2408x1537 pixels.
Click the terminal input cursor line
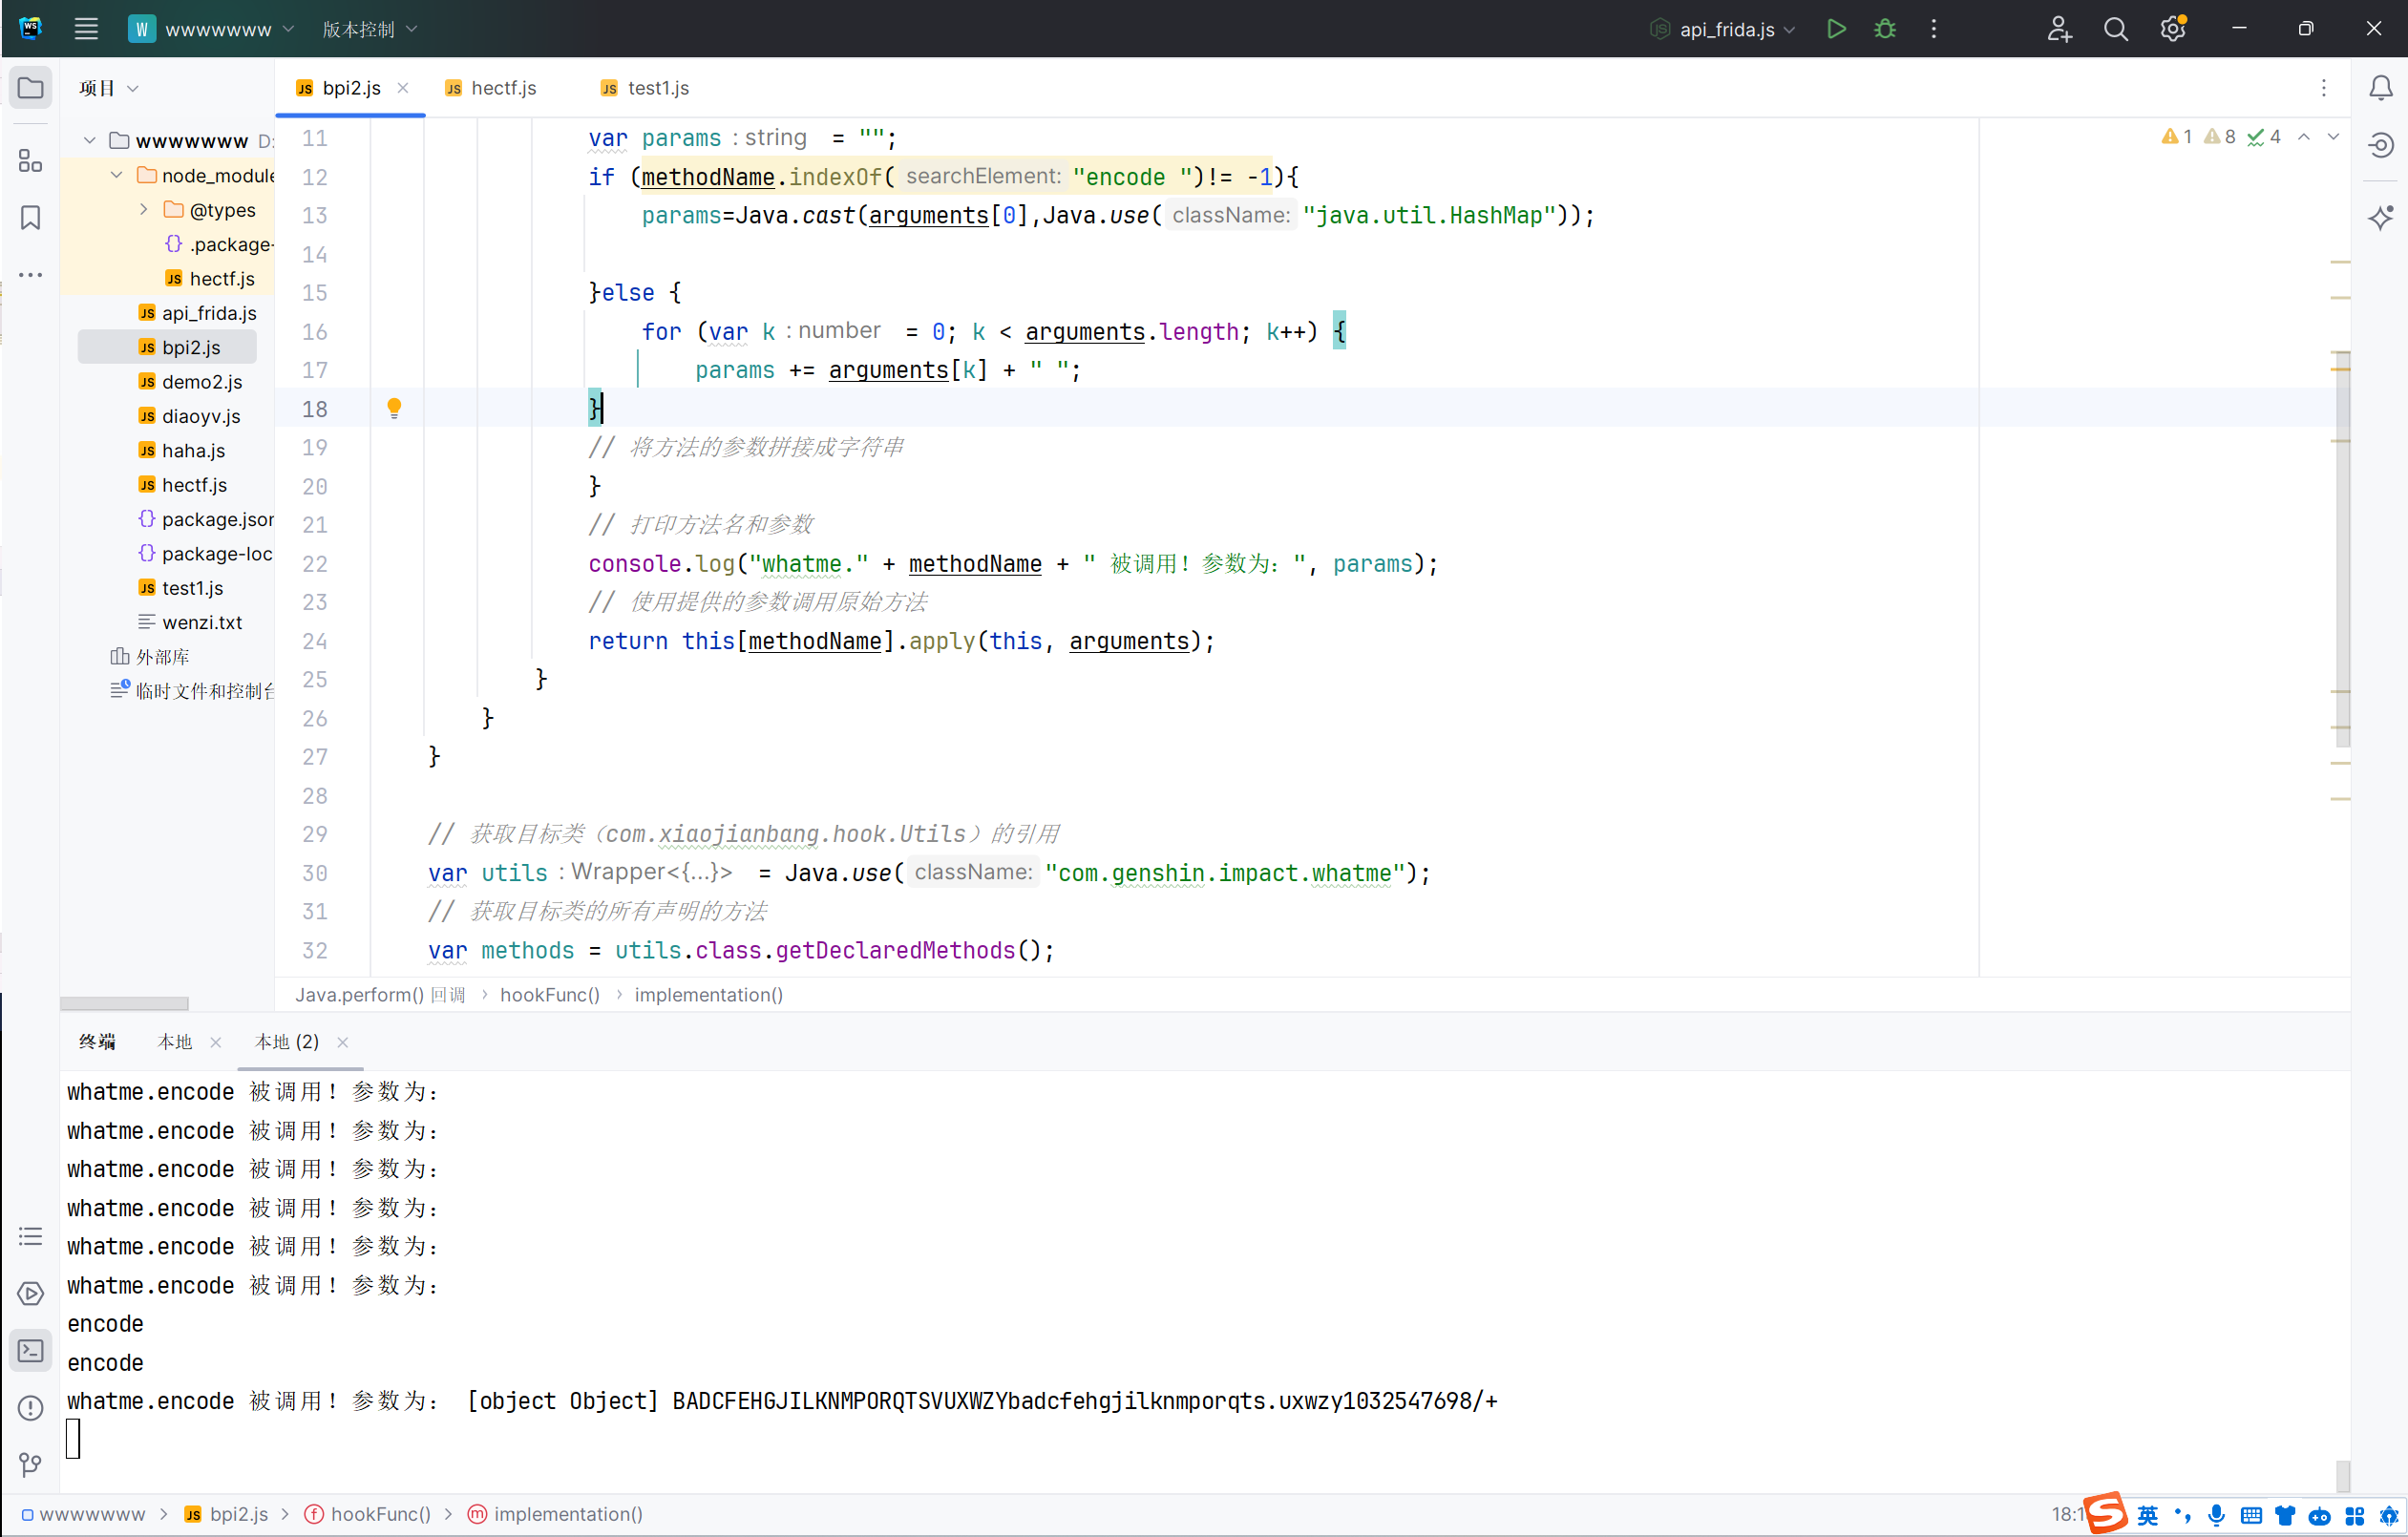tap(73, 1439)
